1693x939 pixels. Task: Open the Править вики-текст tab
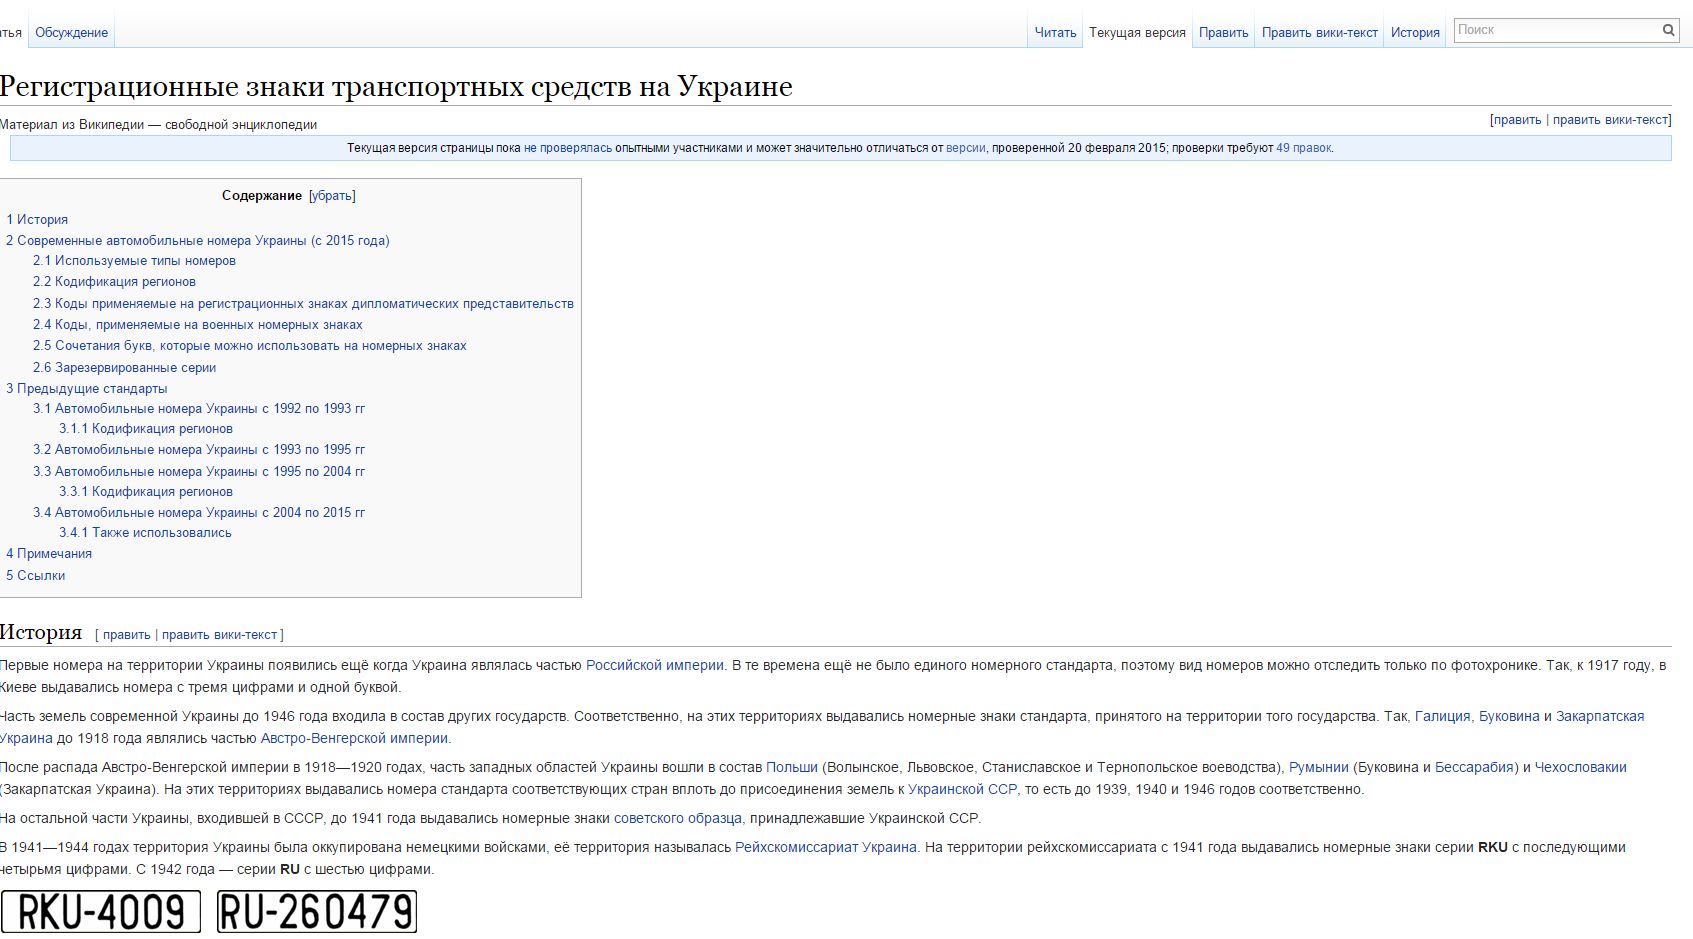[1319, 33]
